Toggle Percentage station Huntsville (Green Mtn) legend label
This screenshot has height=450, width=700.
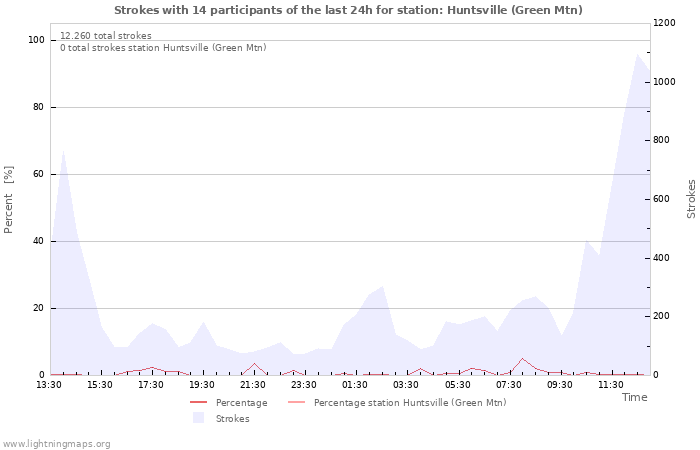[409, 403]
